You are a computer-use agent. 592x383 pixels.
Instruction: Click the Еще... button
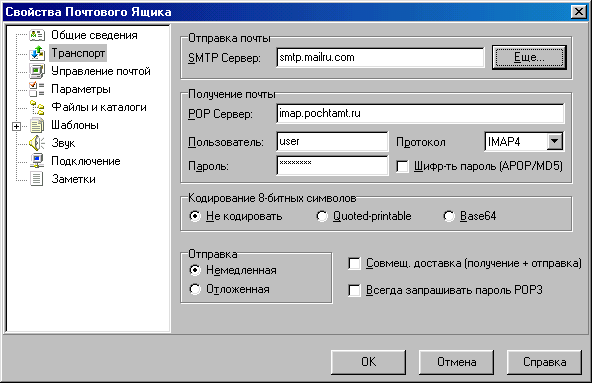[529, 57]
